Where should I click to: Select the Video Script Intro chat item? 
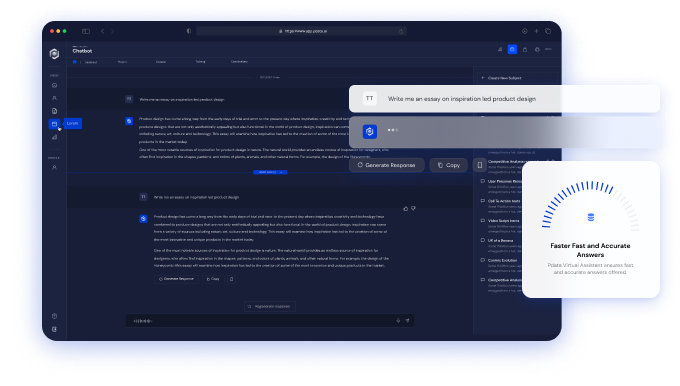[x=503, y=221]
